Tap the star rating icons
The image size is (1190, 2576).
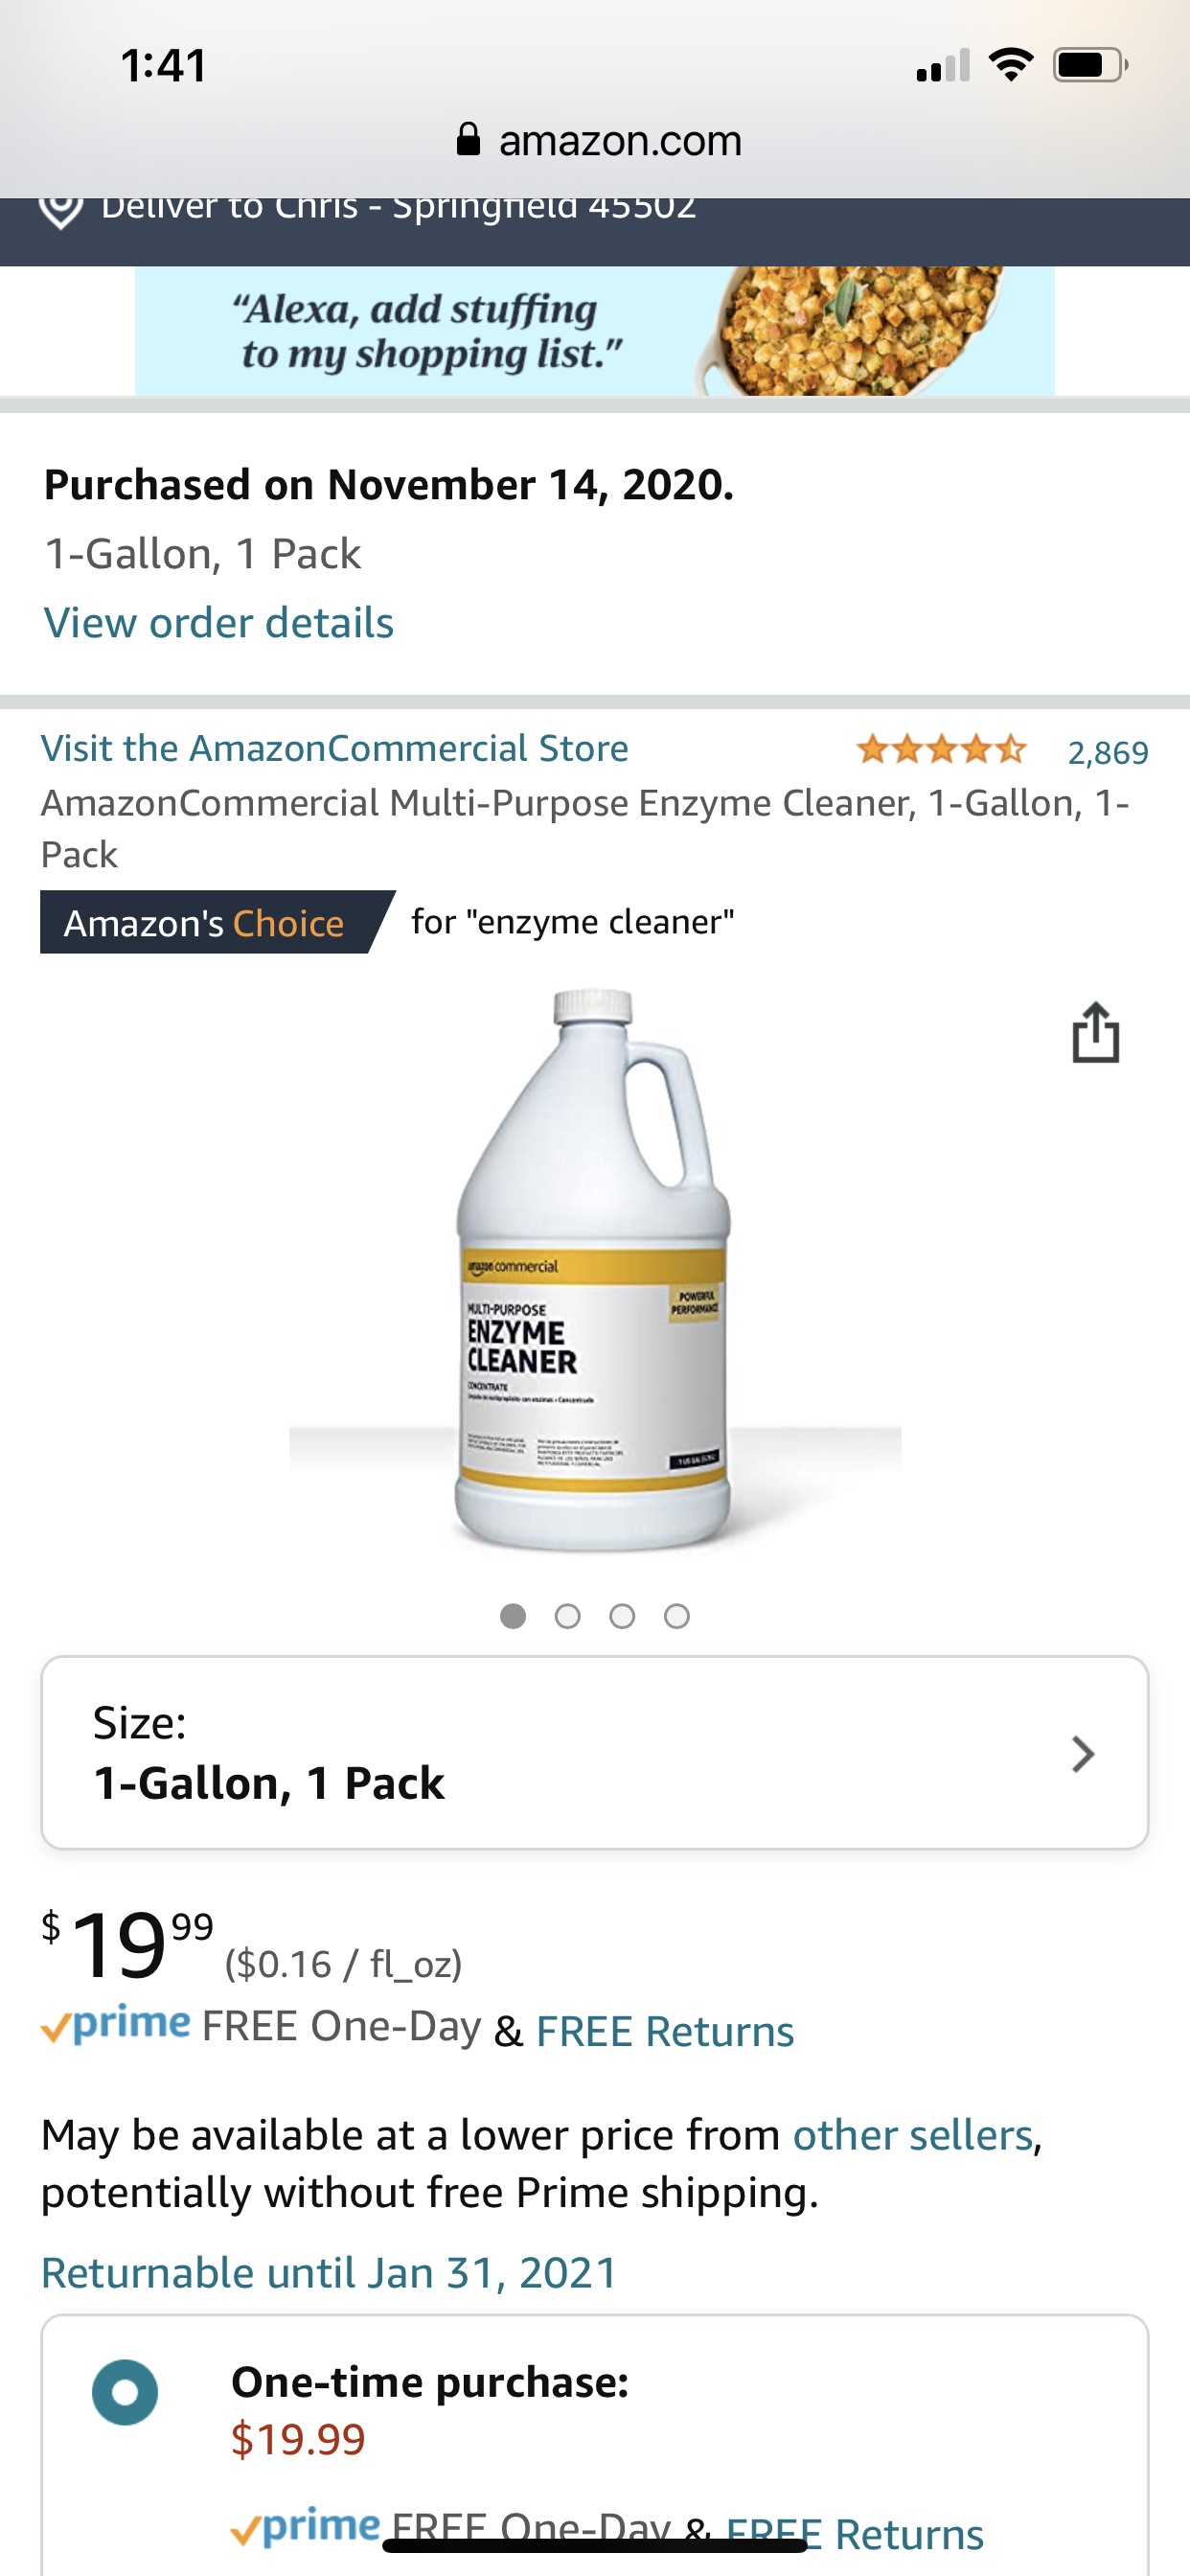[941, 750]
